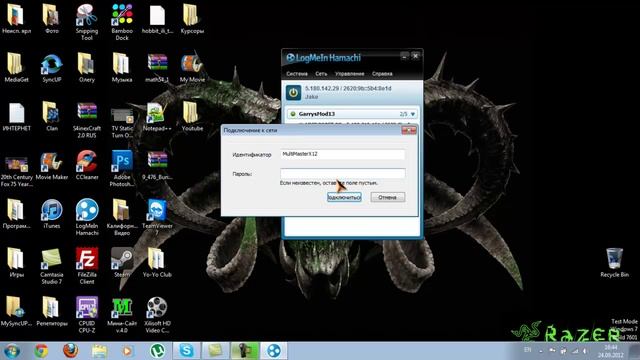Click the Hamachi IP address text
The height and width of the screenshot is (360, 640).
pyautogui.click(x=348, y=88)
